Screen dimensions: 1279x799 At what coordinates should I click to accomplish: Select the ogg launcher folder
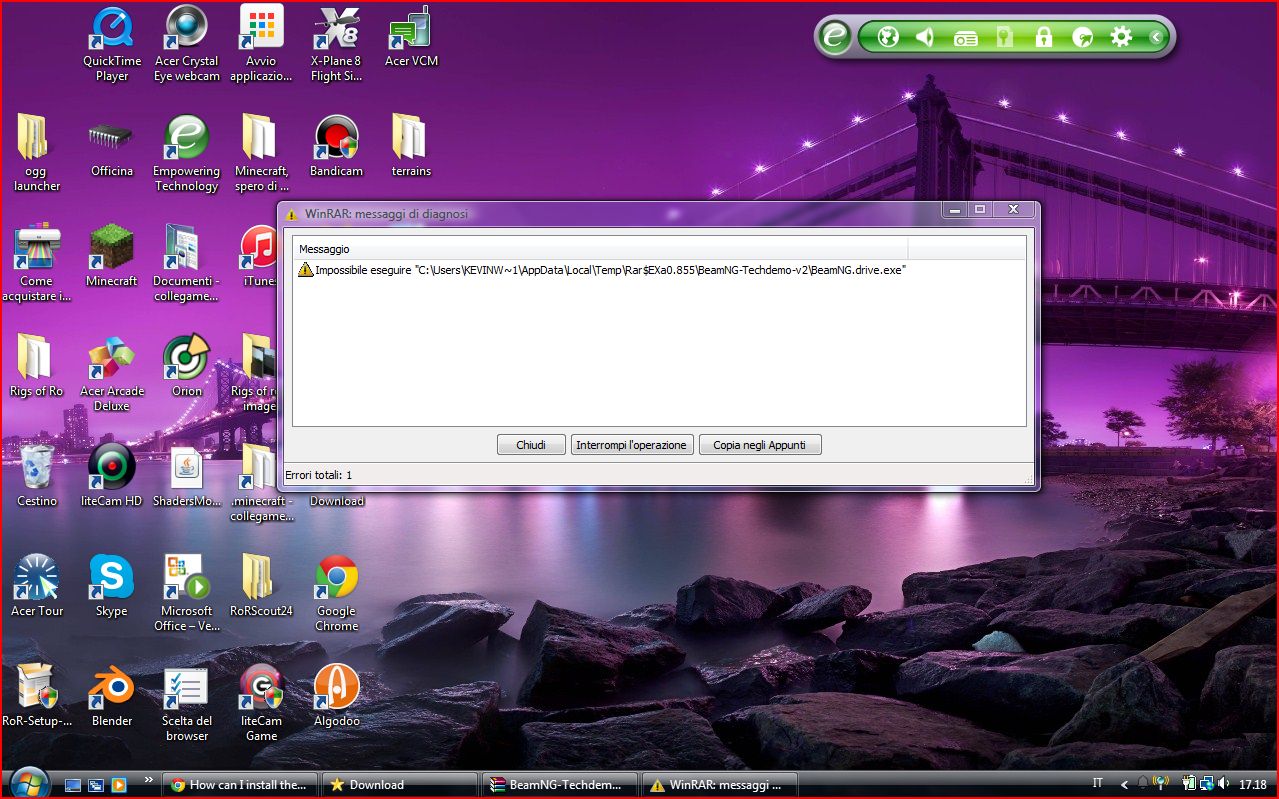tap(37, 153)
